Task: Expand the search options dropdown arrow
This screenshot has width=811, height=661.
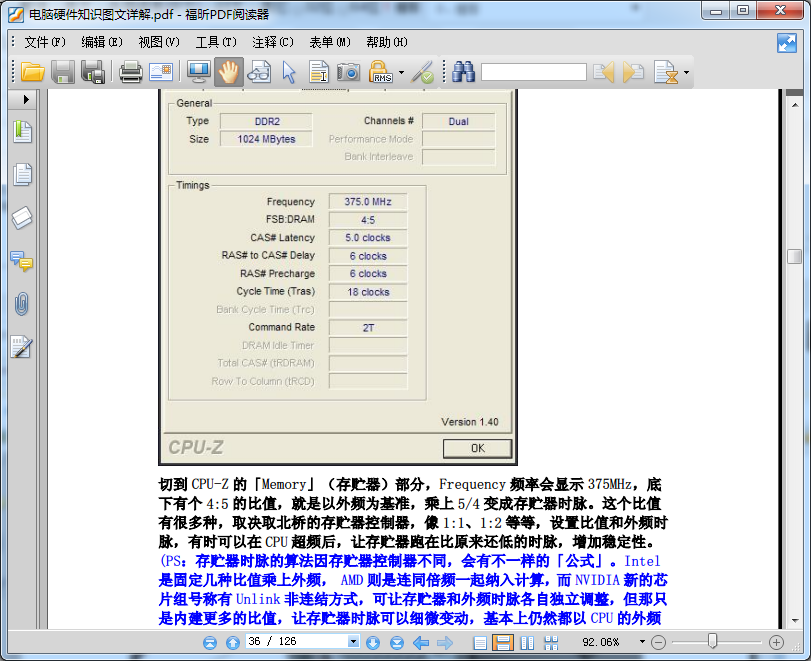Action: [x=686, y=72]
